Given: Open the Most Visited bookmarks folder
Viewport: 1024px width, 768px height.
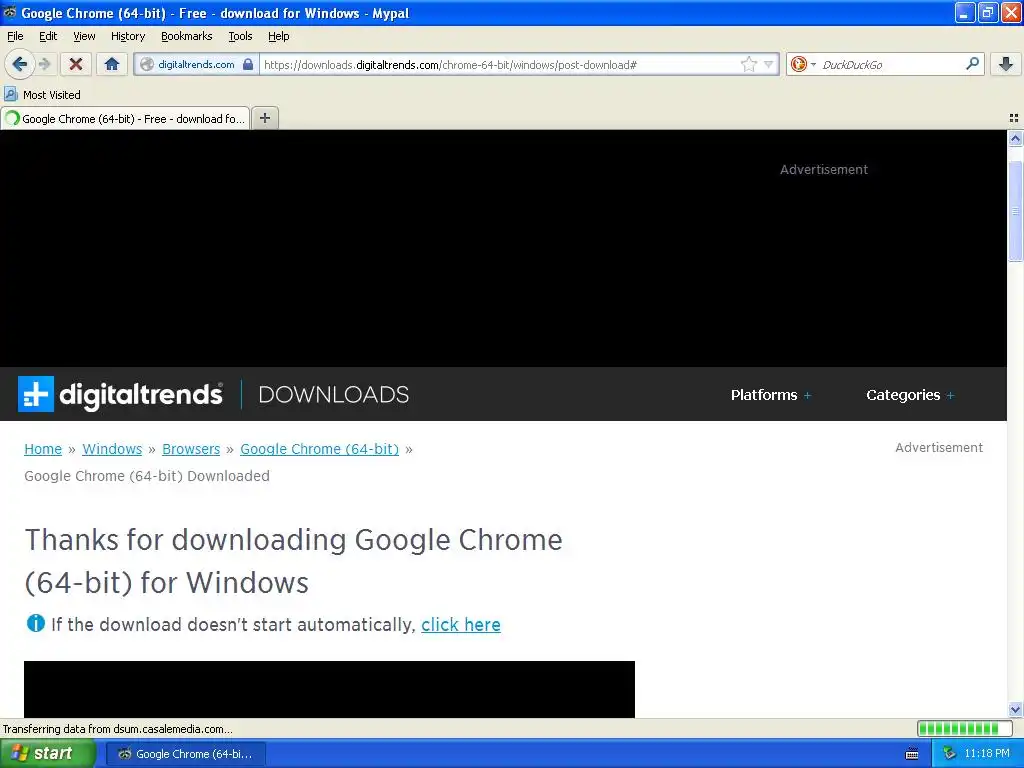Looking at the screenshot, I should pos(42,95).
